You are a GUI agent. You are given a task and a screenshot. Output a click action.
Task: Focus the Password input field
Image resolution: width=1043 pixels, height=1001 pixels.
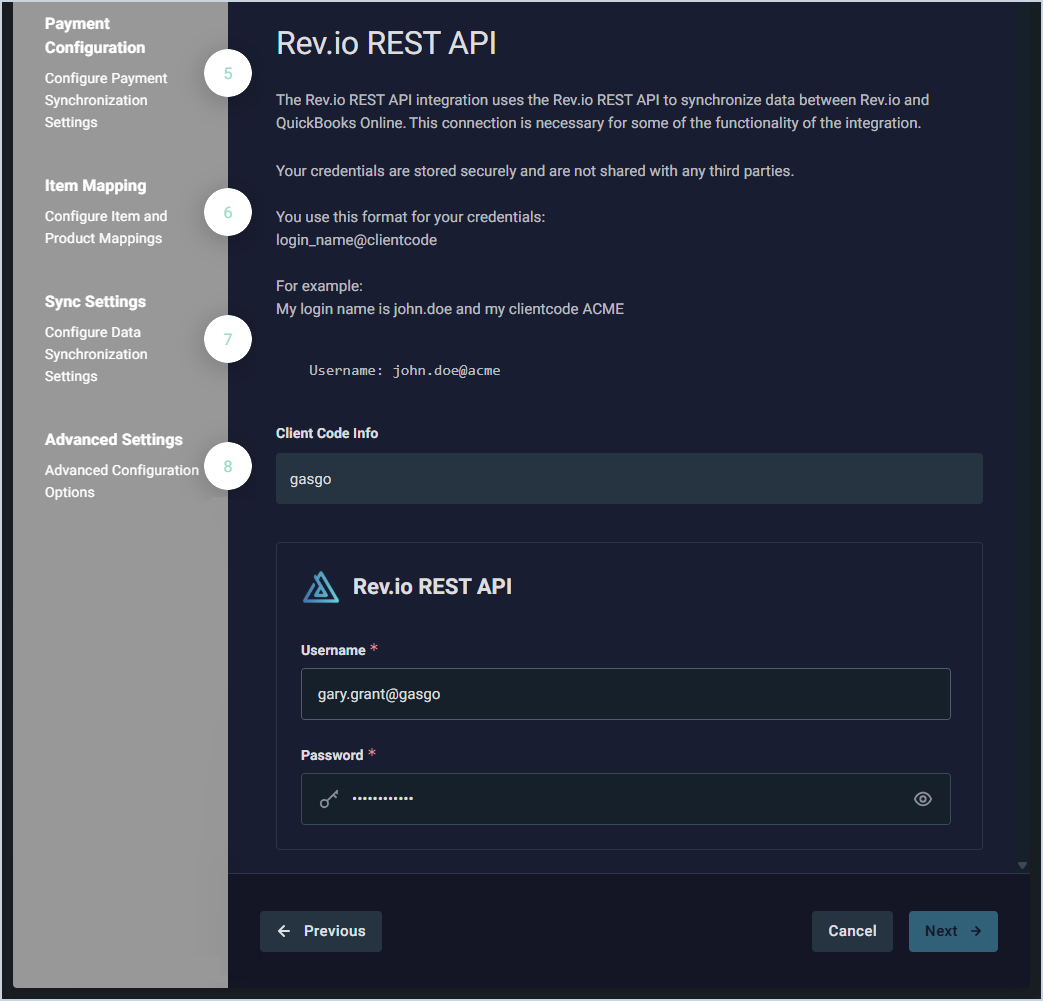tap(626, 799)
